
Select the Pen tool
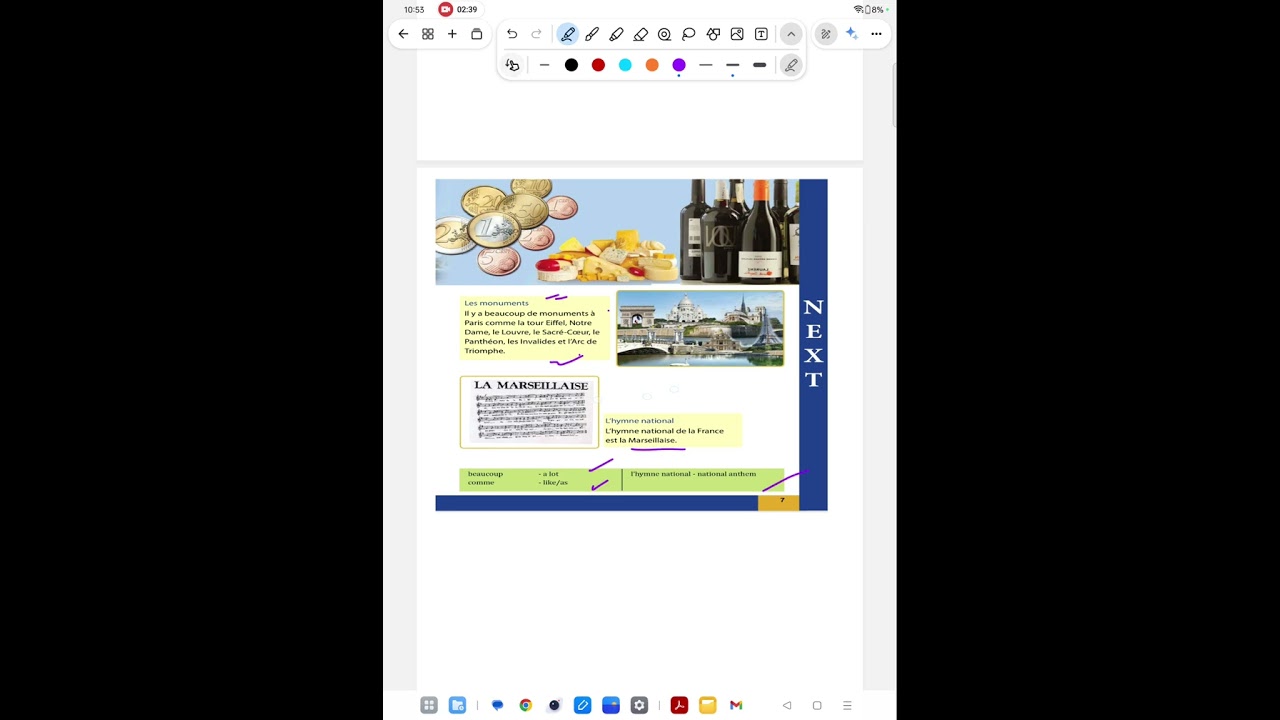click(x=568, y=34)
